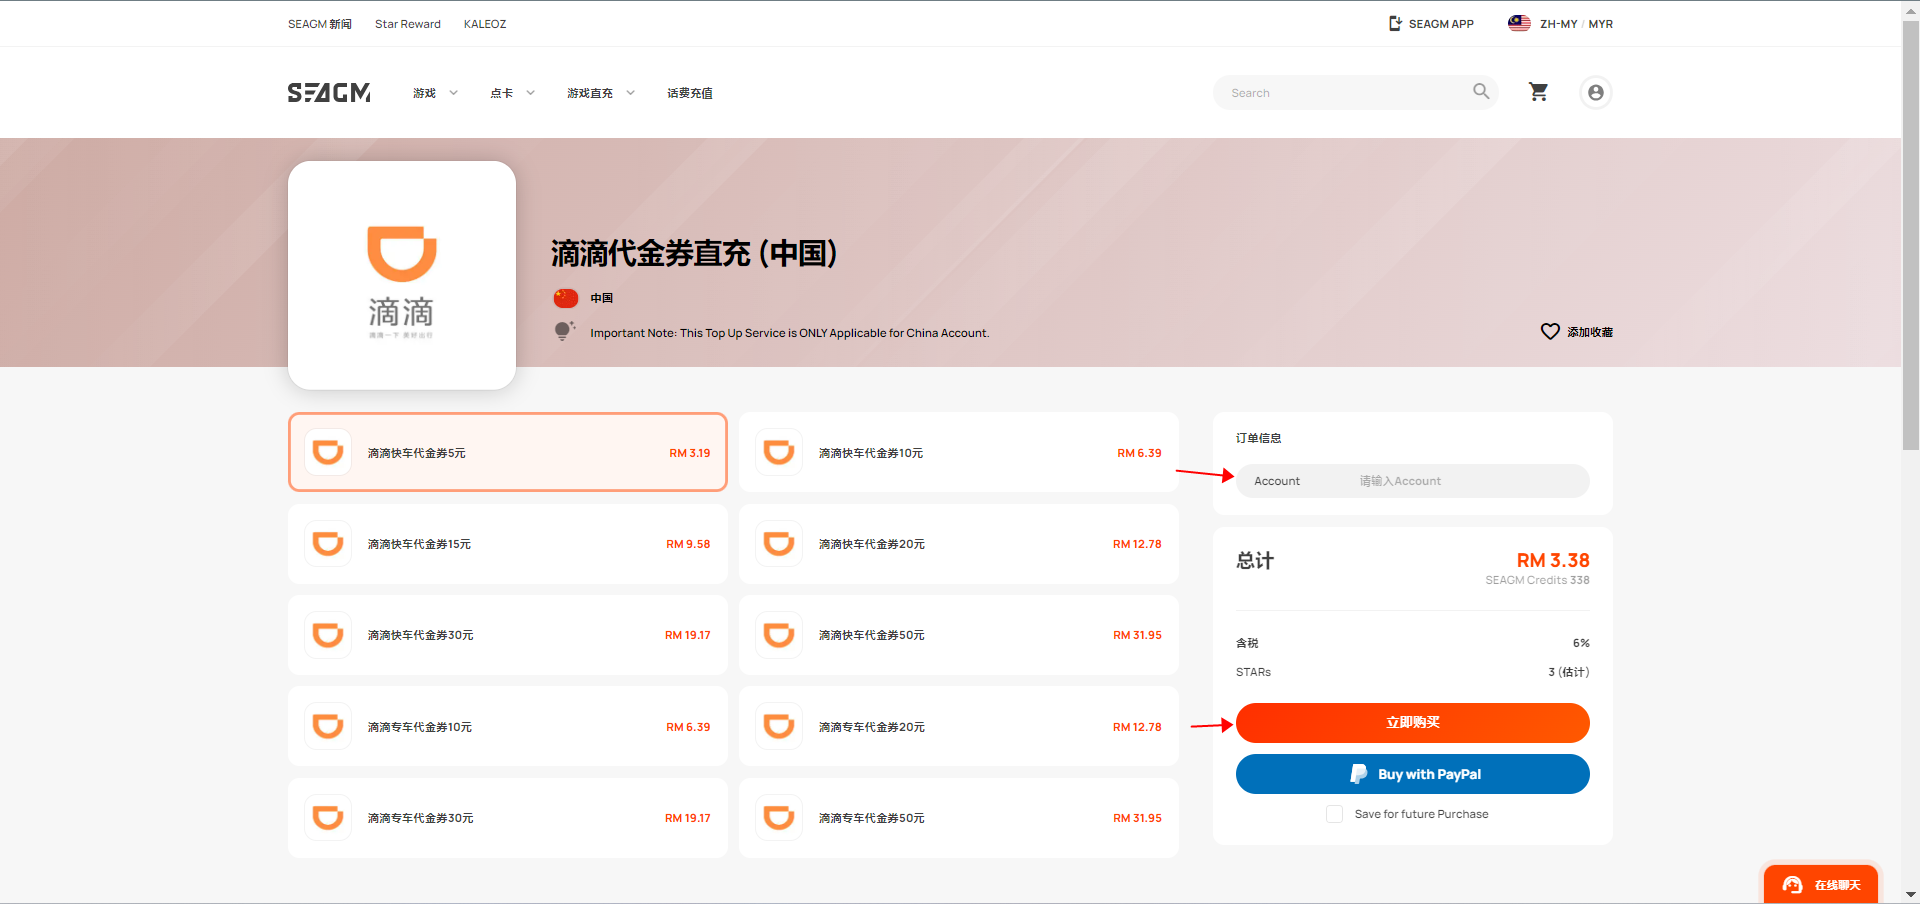Expand the 点卡 menu chevron
Image resolution: width=1920 pixels, height=904 pixels.
[530, 93]
